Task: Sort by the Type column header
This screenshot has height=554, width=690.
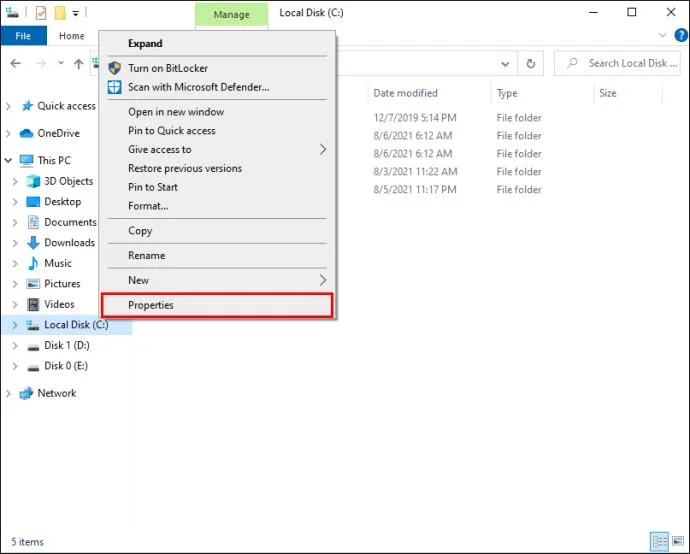Action: pos(542,93)
